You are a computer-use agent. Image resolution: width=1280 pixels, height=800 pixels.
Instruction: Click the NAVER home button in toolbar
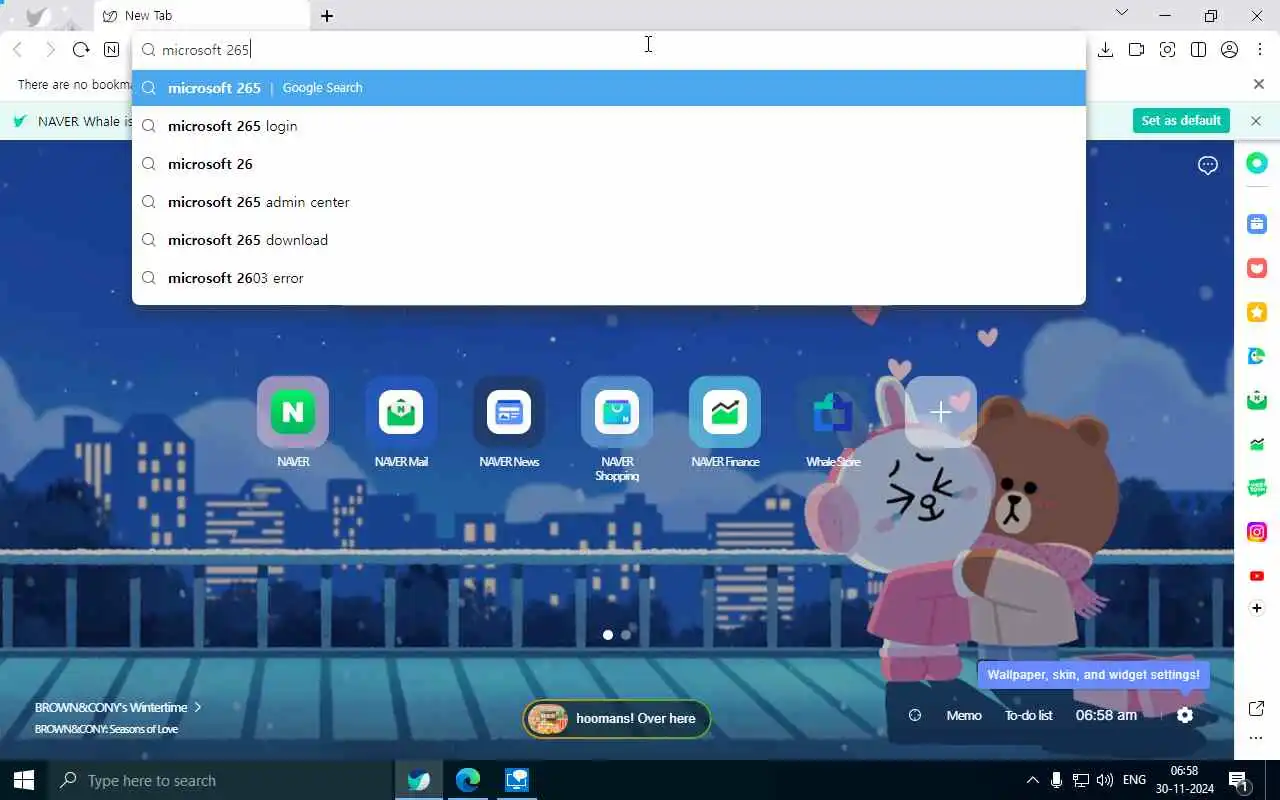[x=111, y=49]
